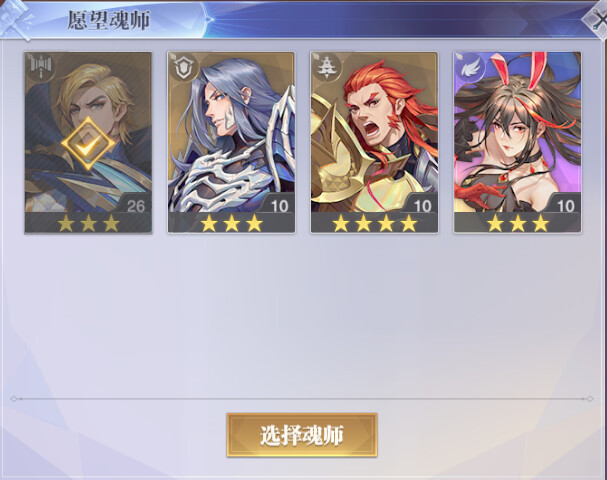This screenshot has height=480, width=607.
Task: Click the pillar class icon on blond hero card
Action: click(41, 66)
